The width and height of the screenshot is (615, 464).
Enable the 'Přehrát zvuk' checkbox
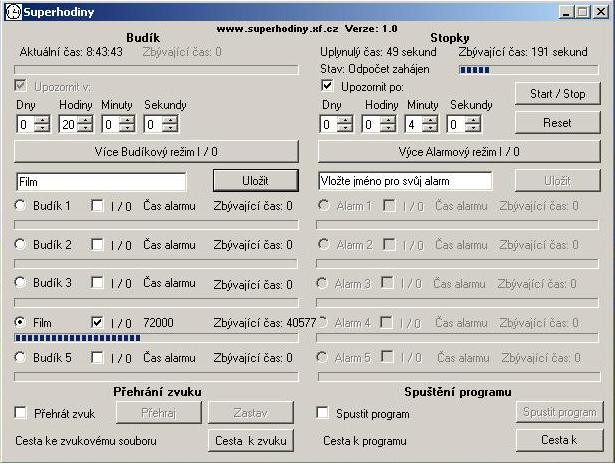[20, 413]
